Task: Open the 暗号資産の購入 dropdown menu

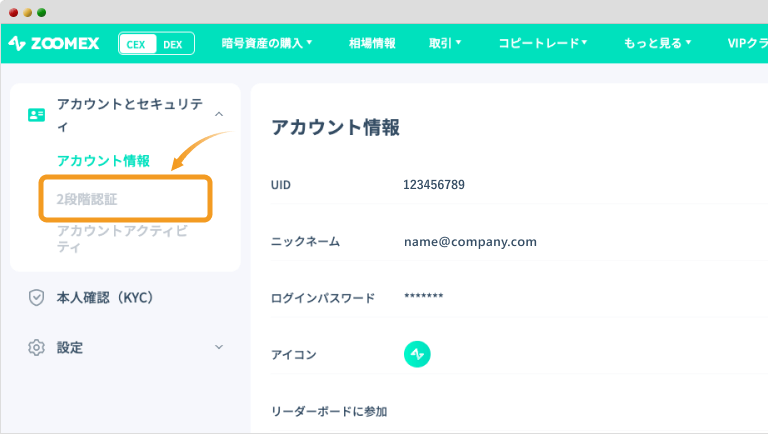Action: pyautogui.click(x=267, y=43)
